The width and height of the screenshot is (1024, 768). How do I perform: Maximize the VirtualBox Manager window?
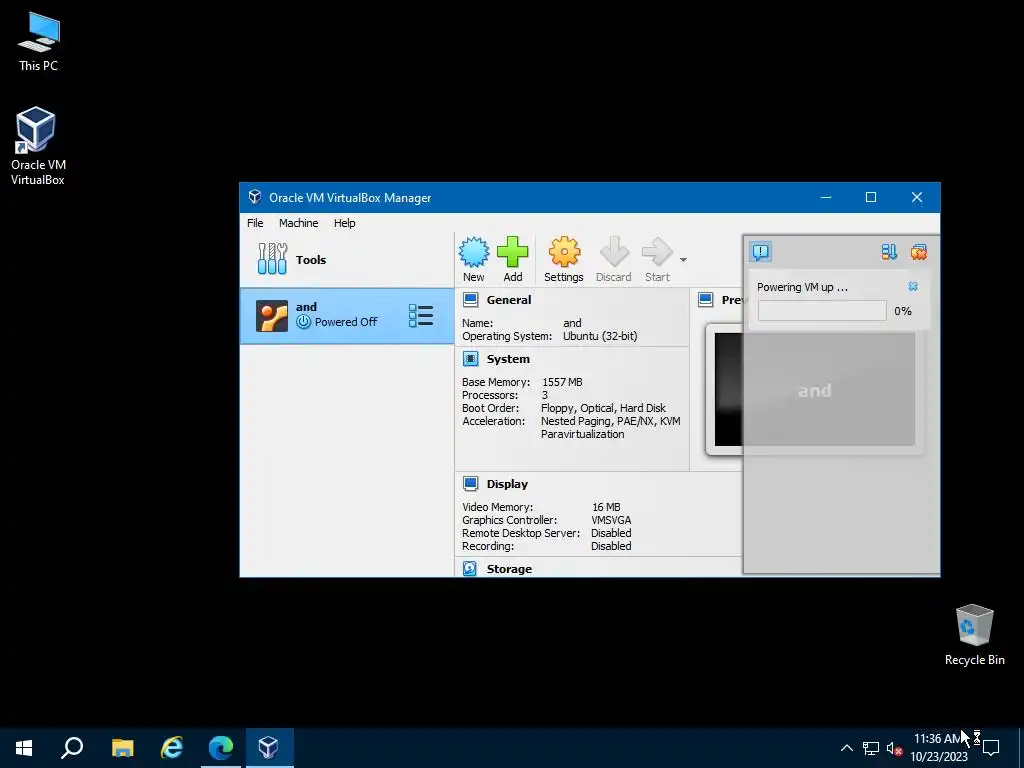(x=871, y=197)
